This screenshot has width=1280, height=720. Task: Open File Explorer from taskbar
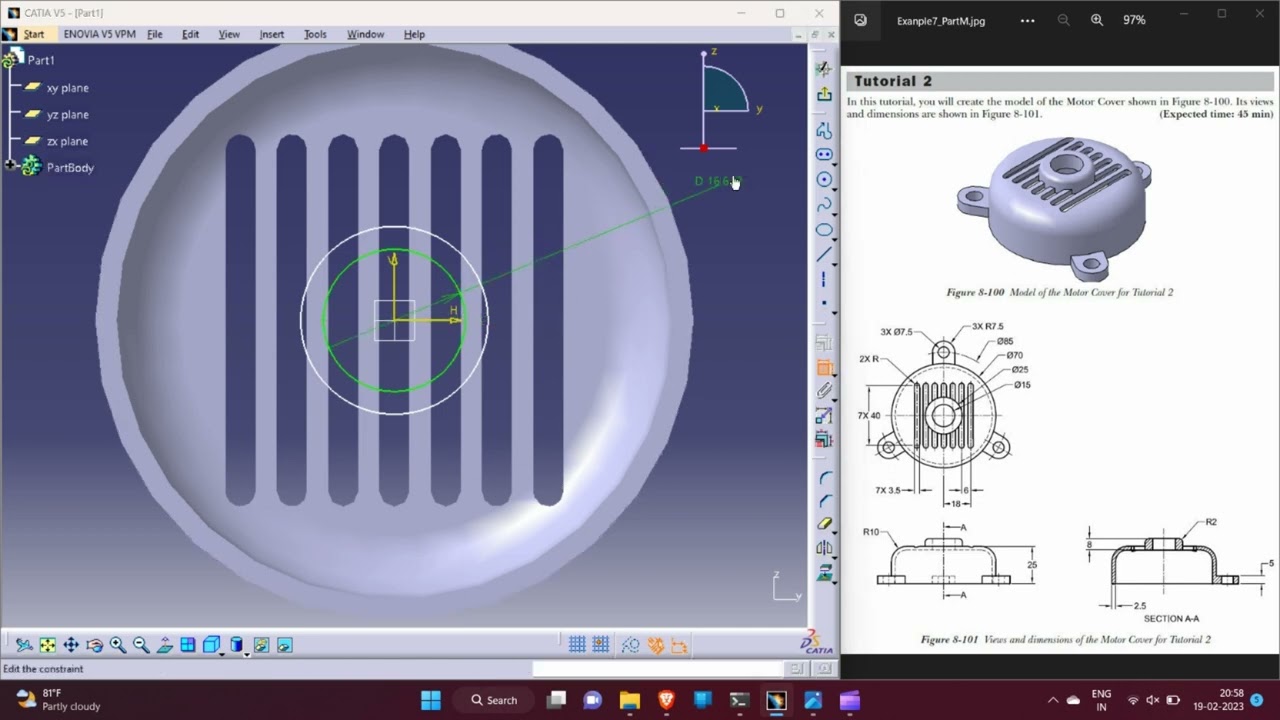tap(629, 700)
